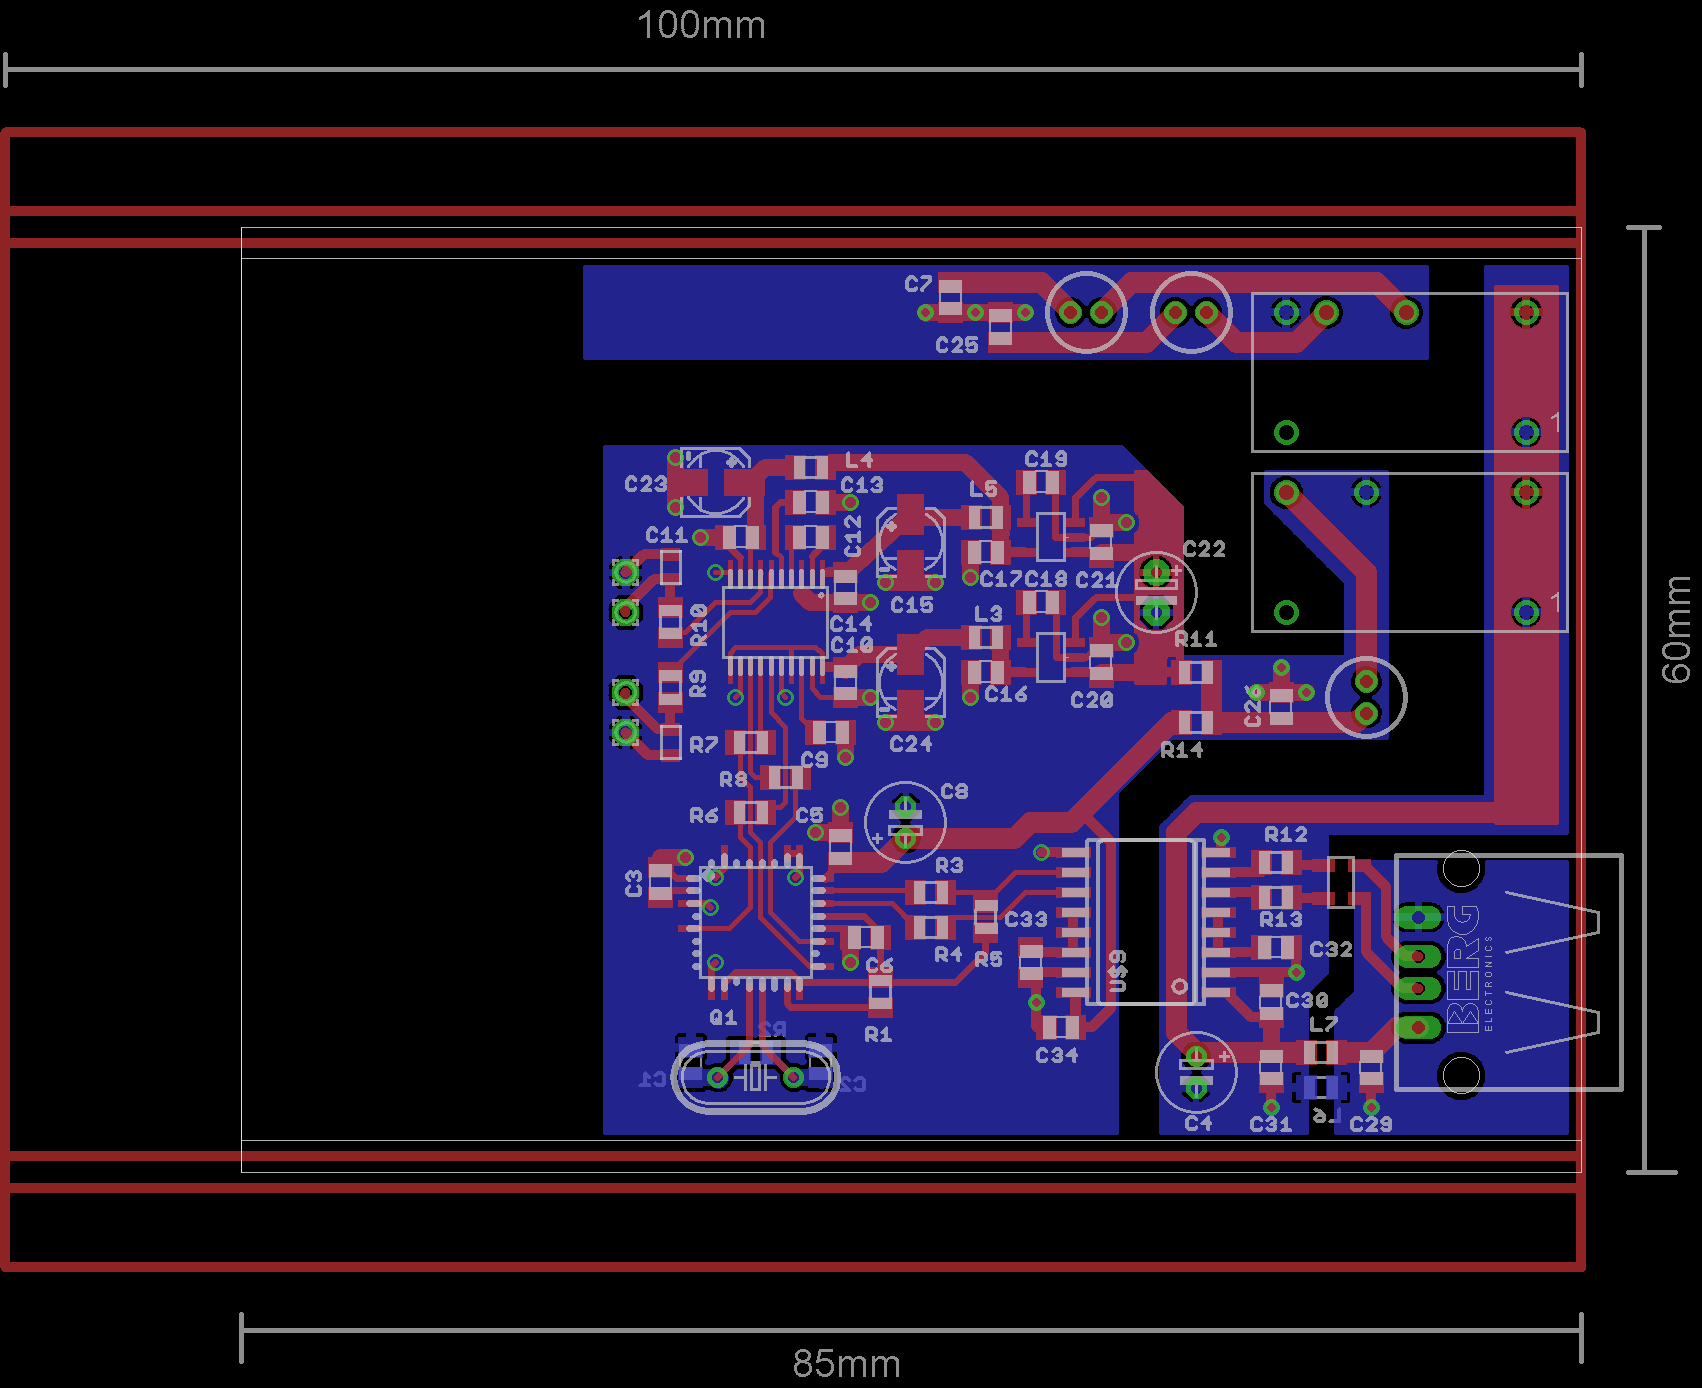Click the L5 inductor label
Screen dimensions: 1702x1388
(x=984, y=489)
